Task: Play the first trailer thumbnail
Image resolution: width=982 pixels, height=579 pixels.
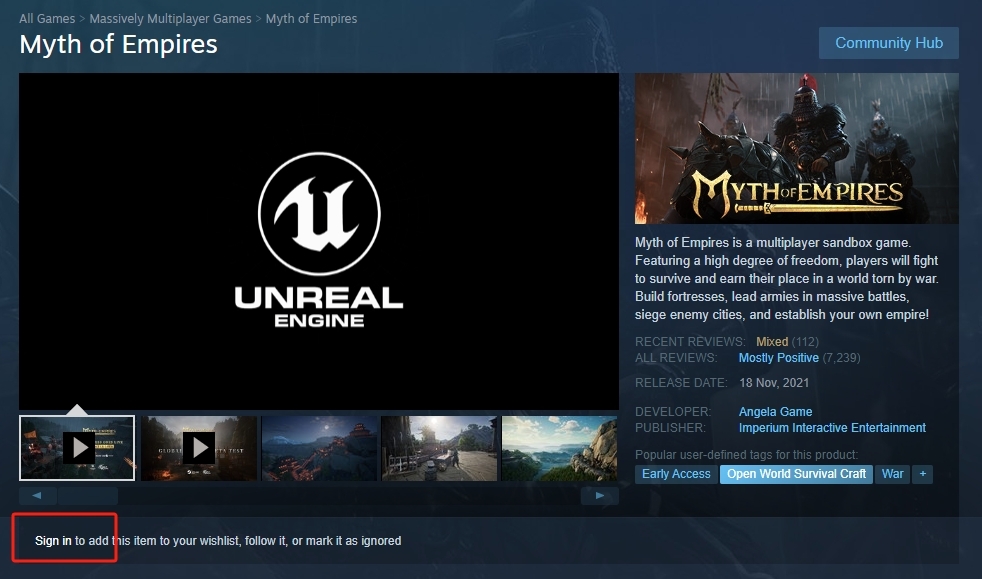Action: [x=77, y=448]
